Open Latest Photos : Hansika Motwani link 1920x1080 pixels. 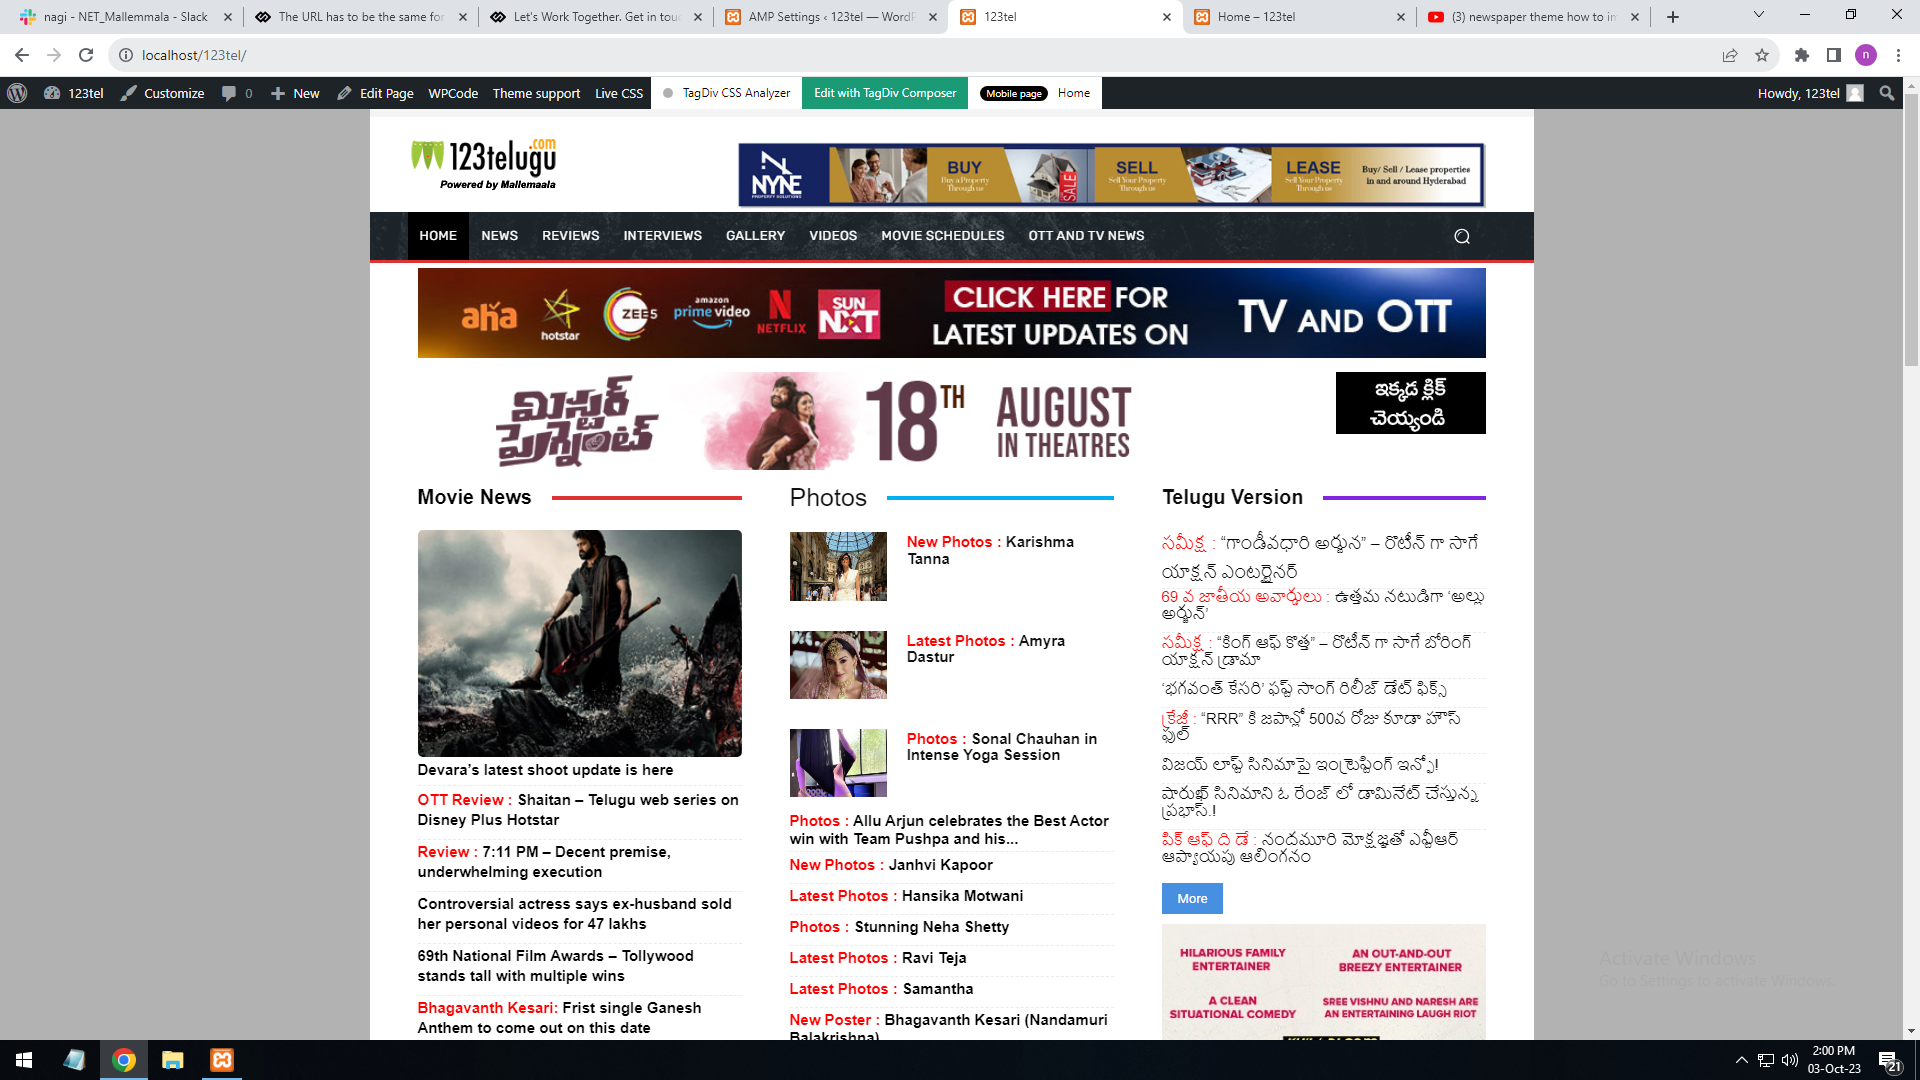(x=906, y=896)
